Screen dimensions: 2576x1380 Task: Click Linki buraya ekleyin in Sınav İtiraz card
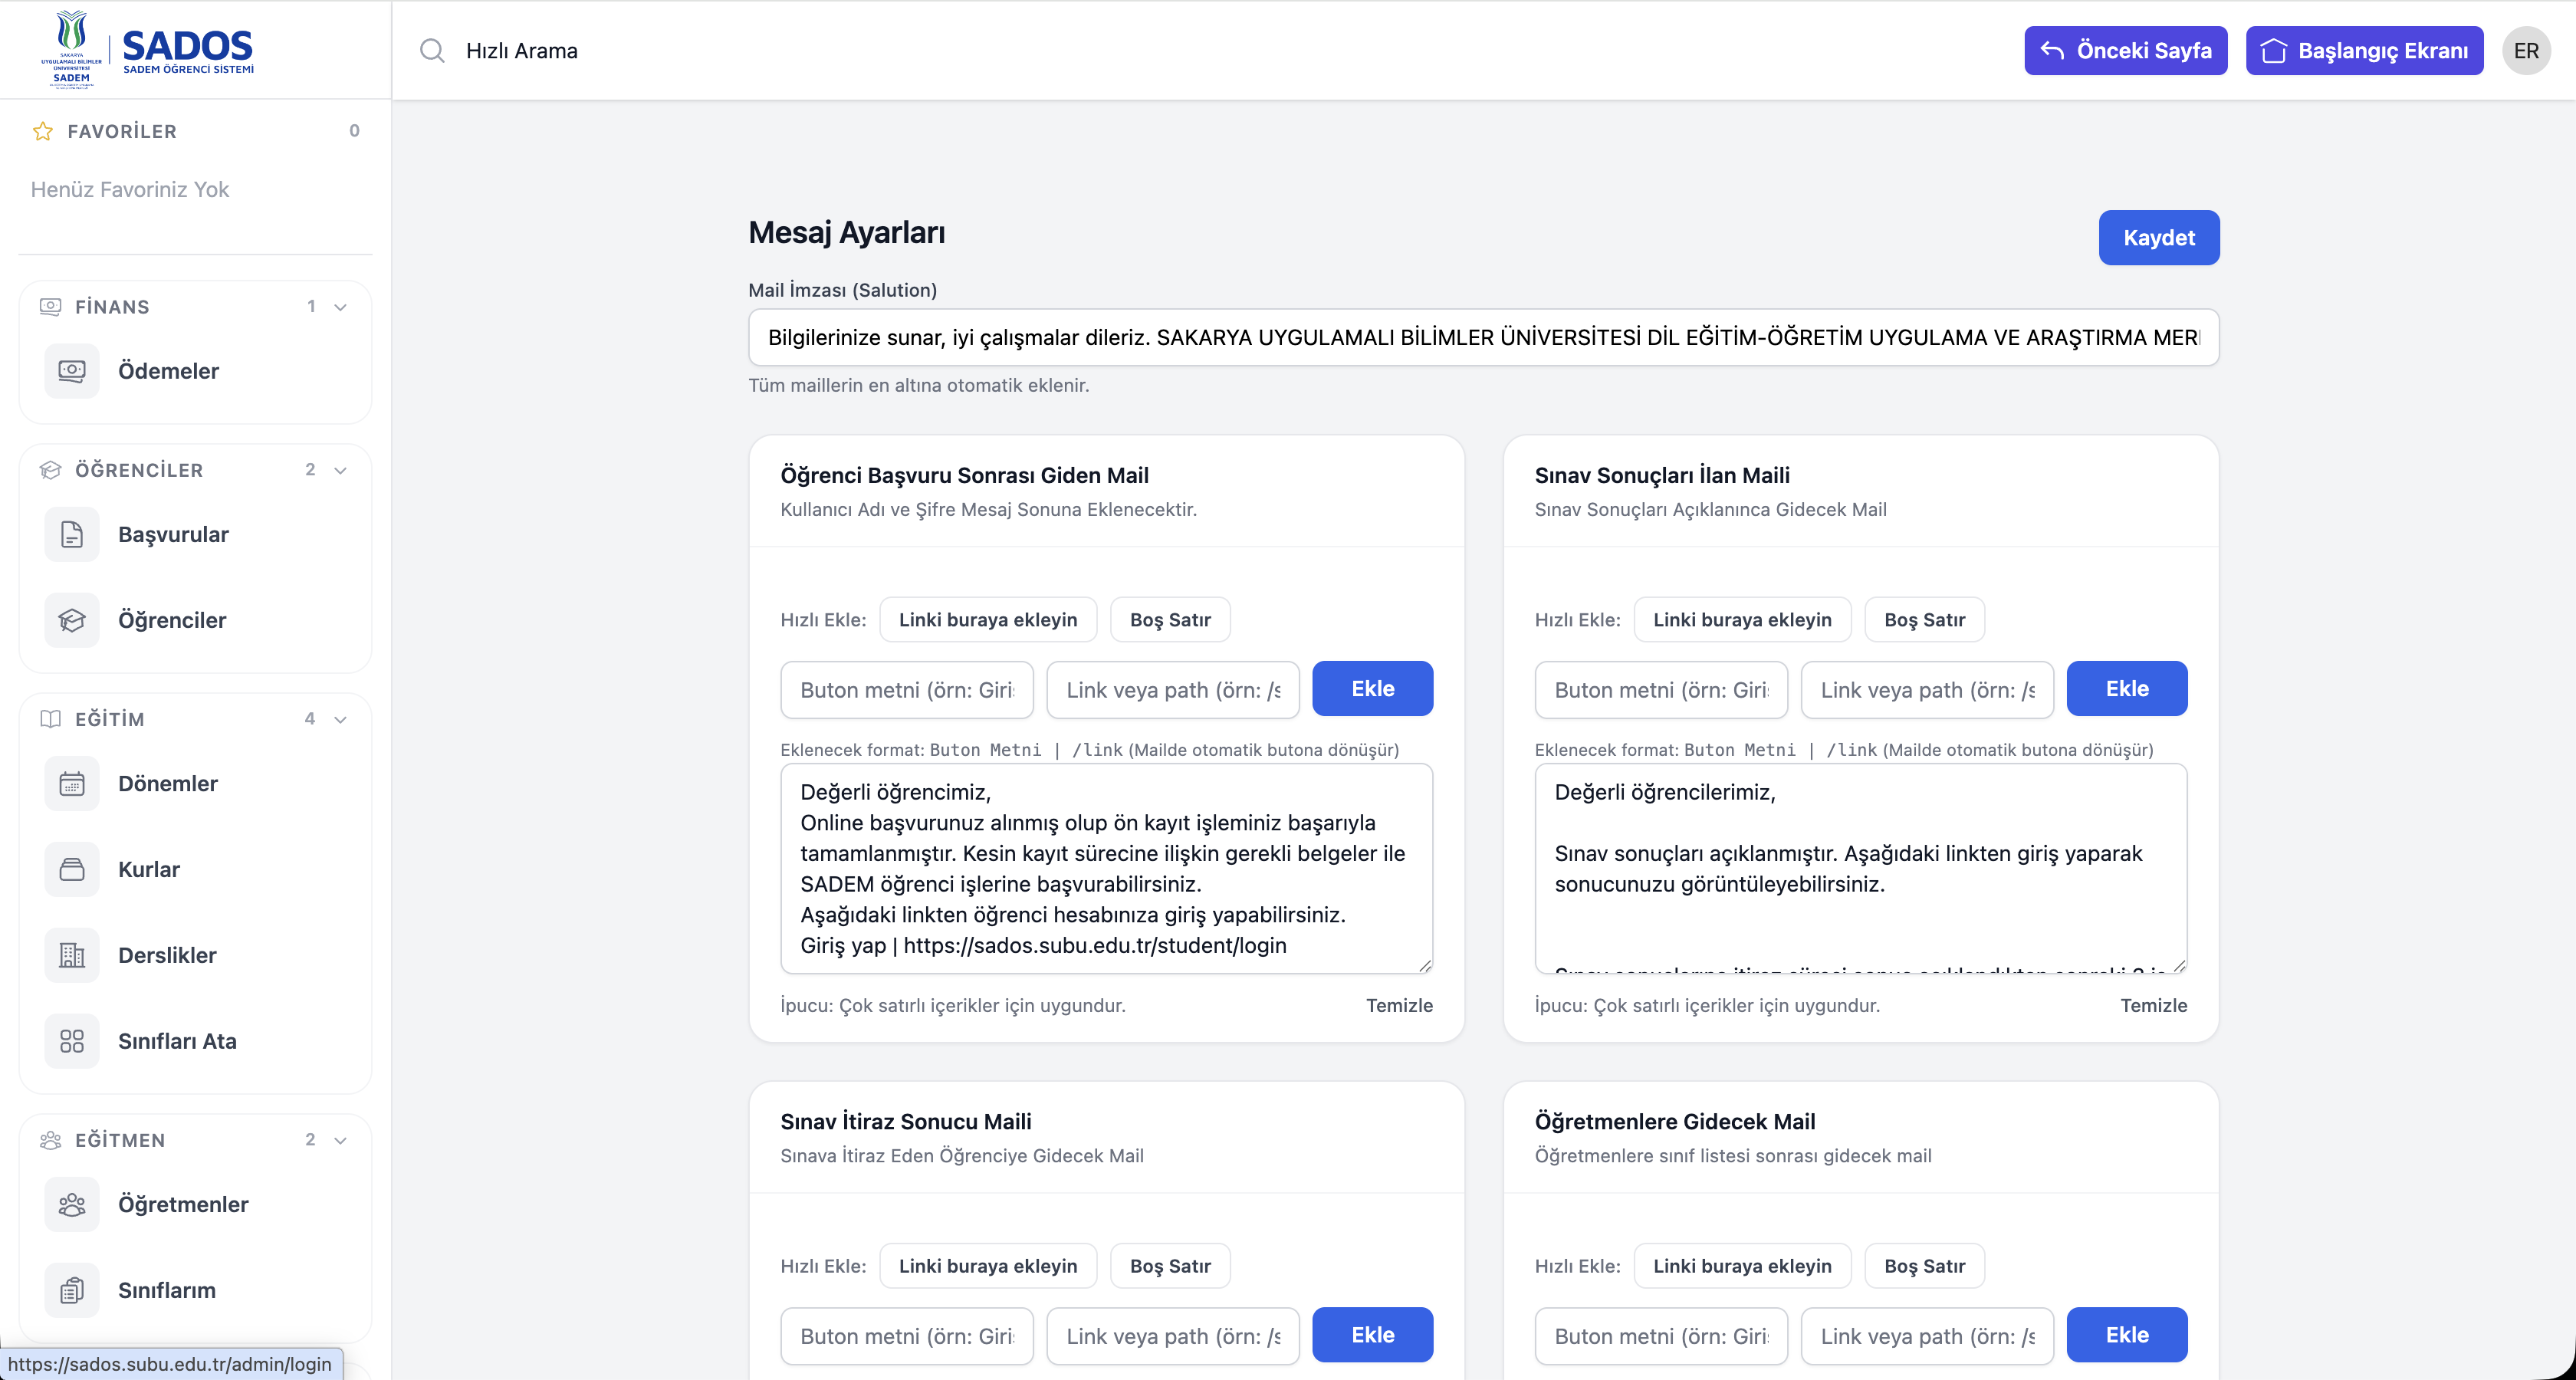click(988, 1265)
